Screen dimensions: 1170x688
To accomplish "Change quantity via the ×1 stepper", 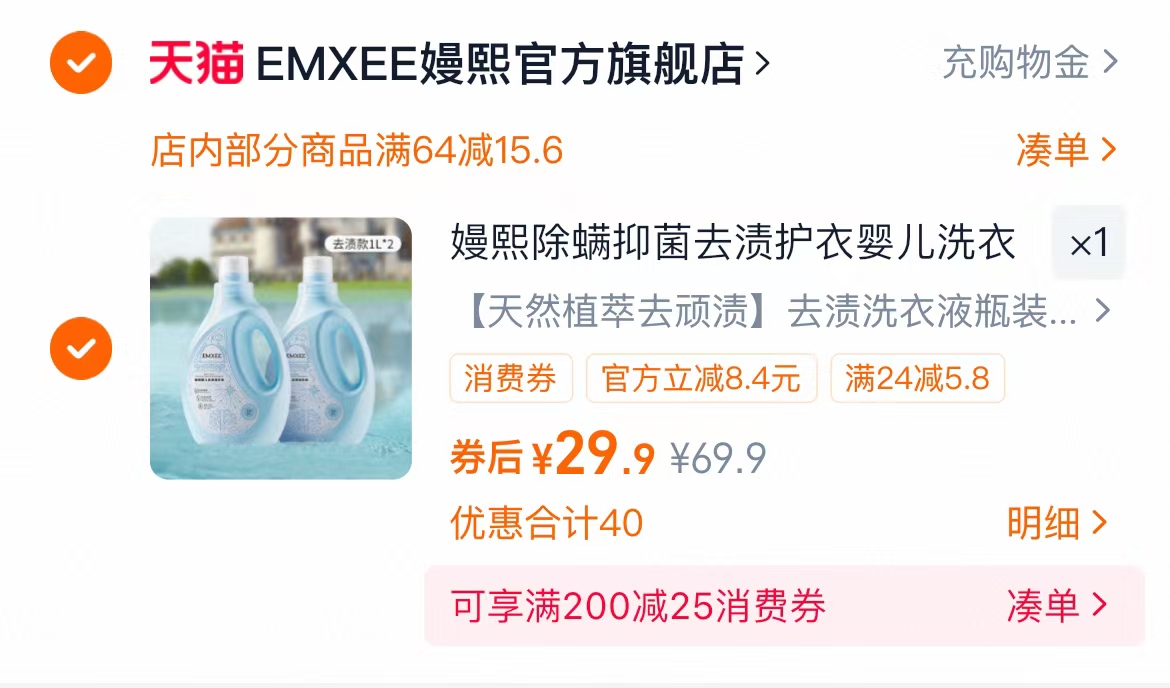I will point(1089,243).
